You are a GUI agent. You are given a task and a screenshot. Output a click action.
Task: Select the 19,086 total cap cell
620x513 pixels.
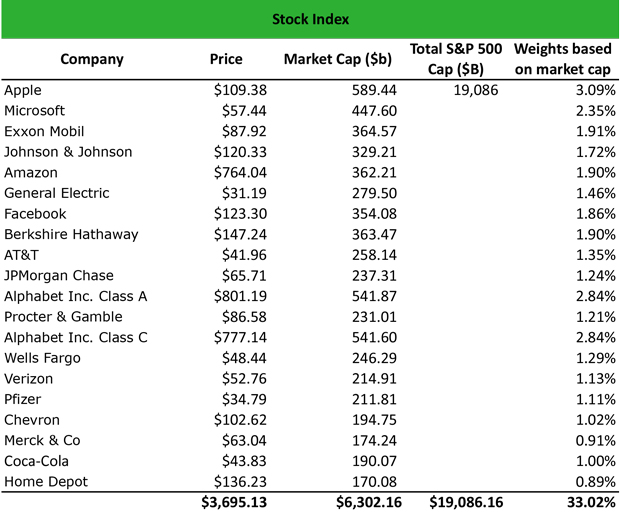pos(474,90)
